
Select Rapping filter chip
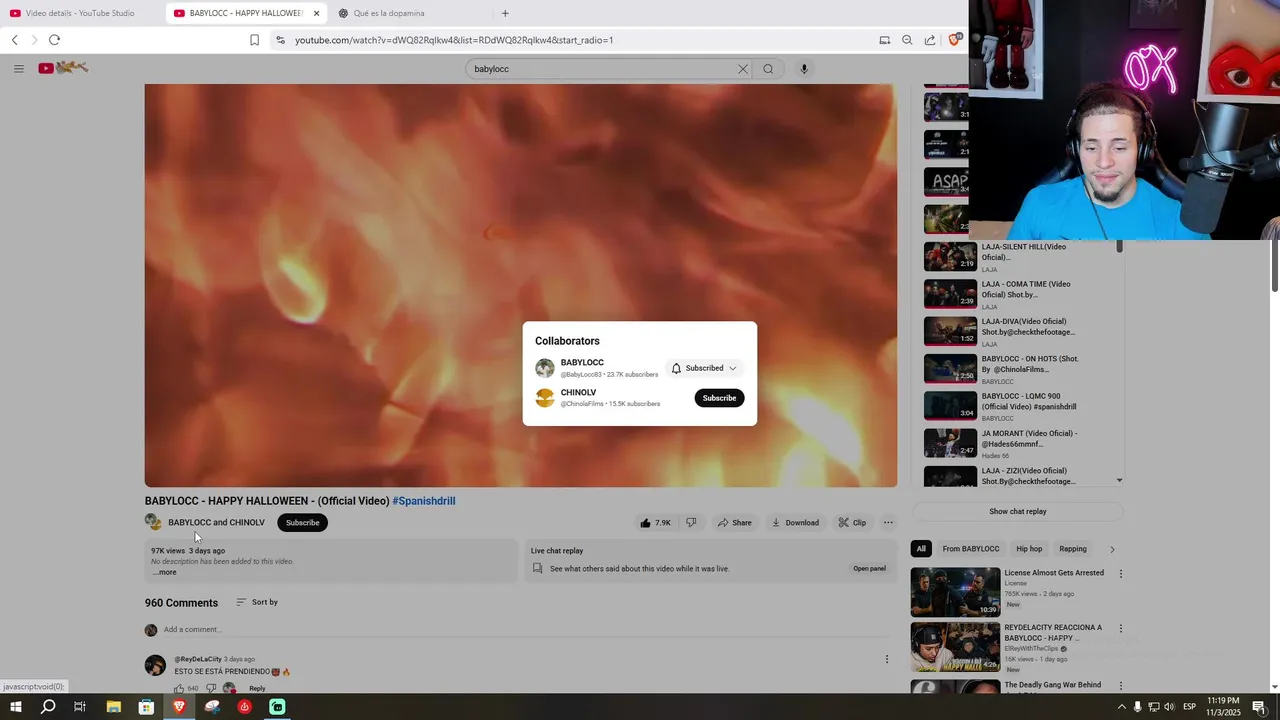pos(1073,549)
